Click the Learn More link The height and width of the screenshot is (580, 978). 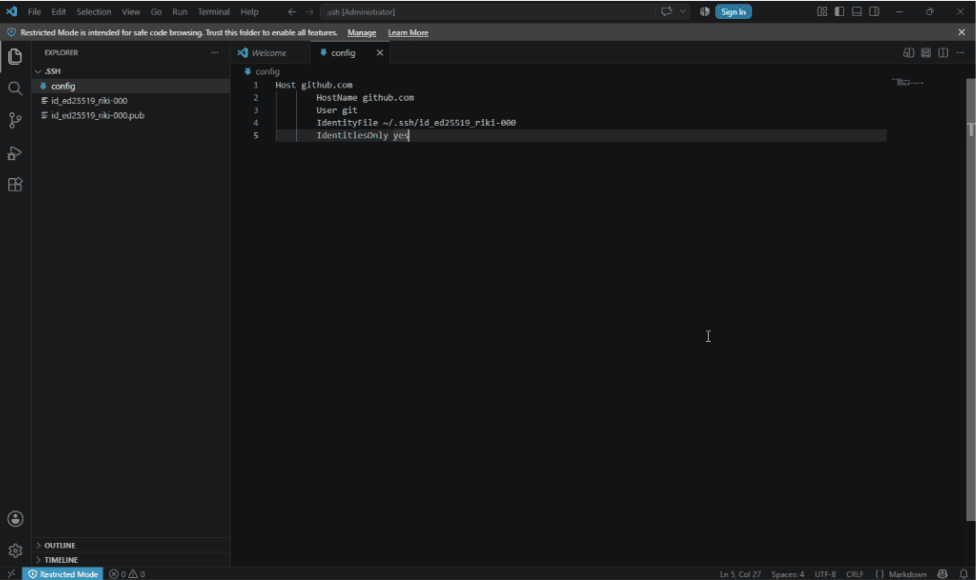[x=408, y=32]
